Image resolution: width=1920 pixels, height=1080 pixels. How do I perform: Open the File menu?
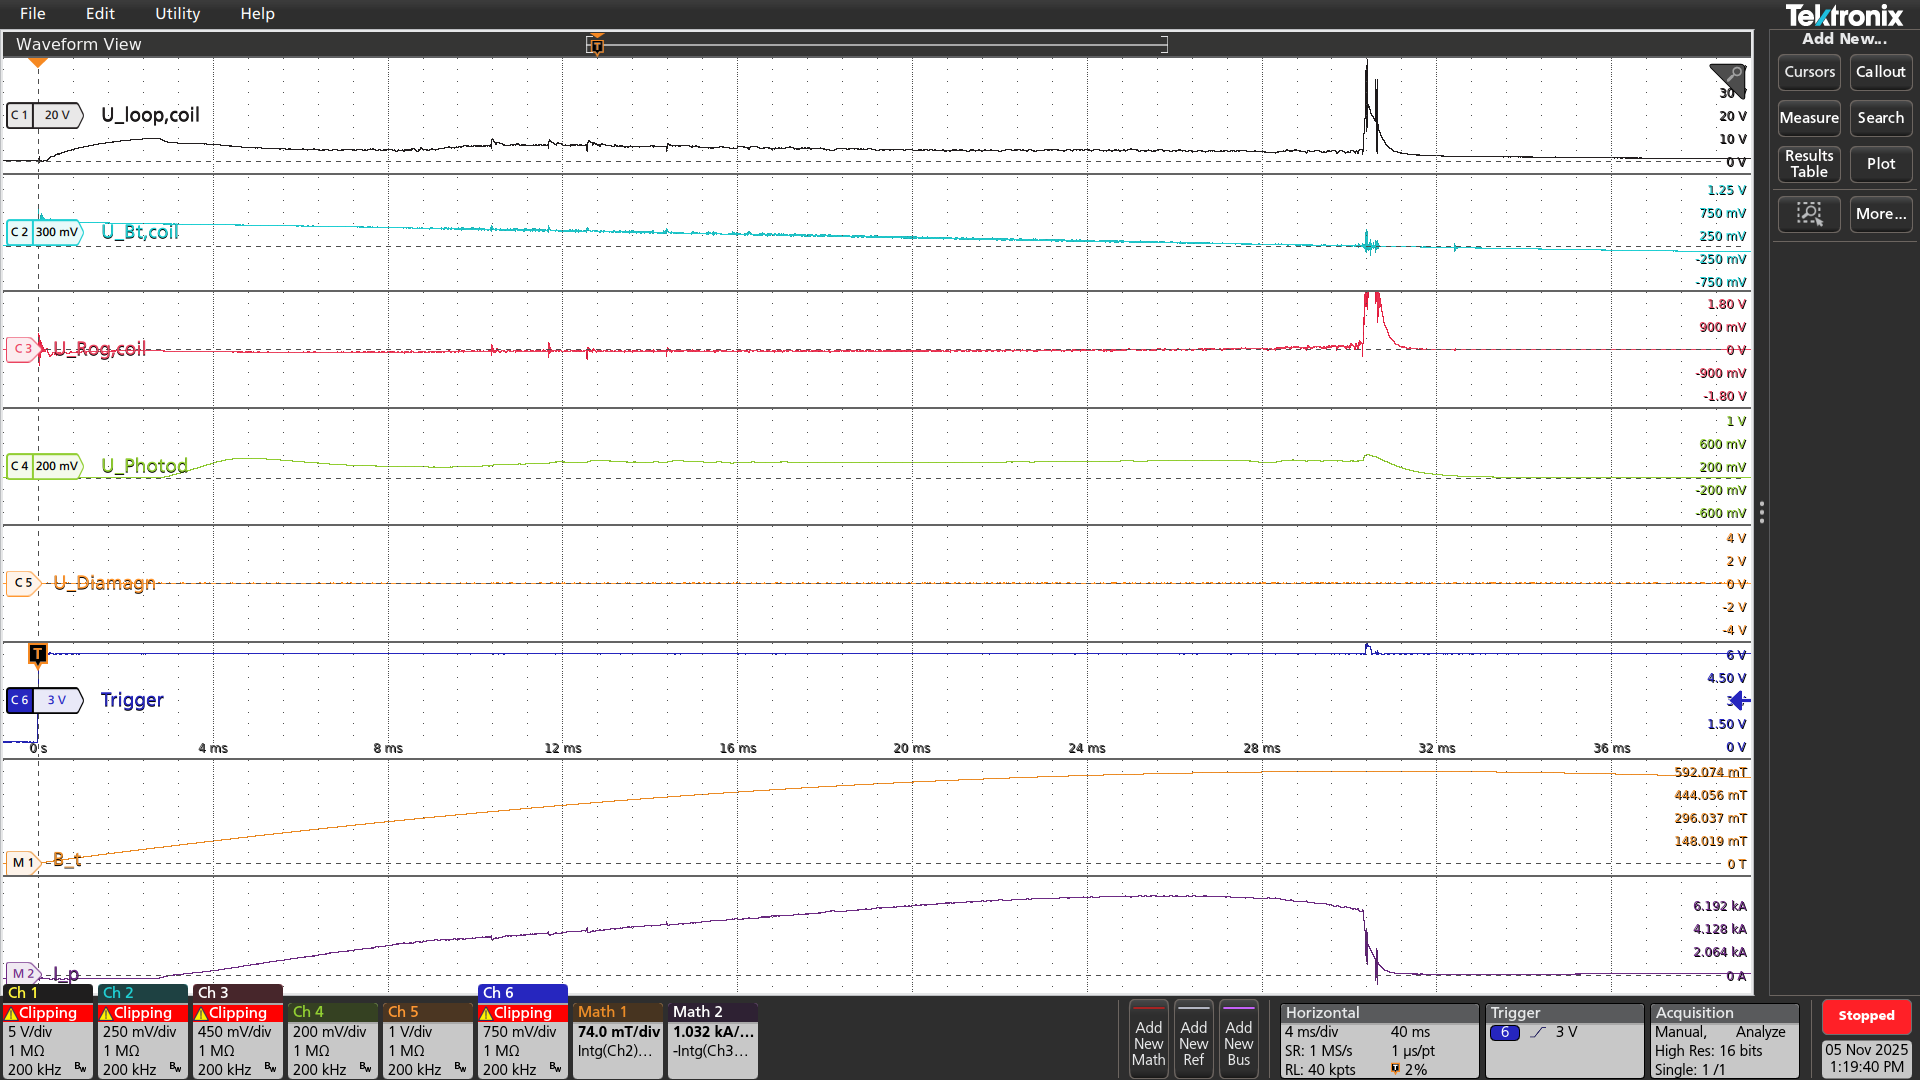(x=32, y=14)
